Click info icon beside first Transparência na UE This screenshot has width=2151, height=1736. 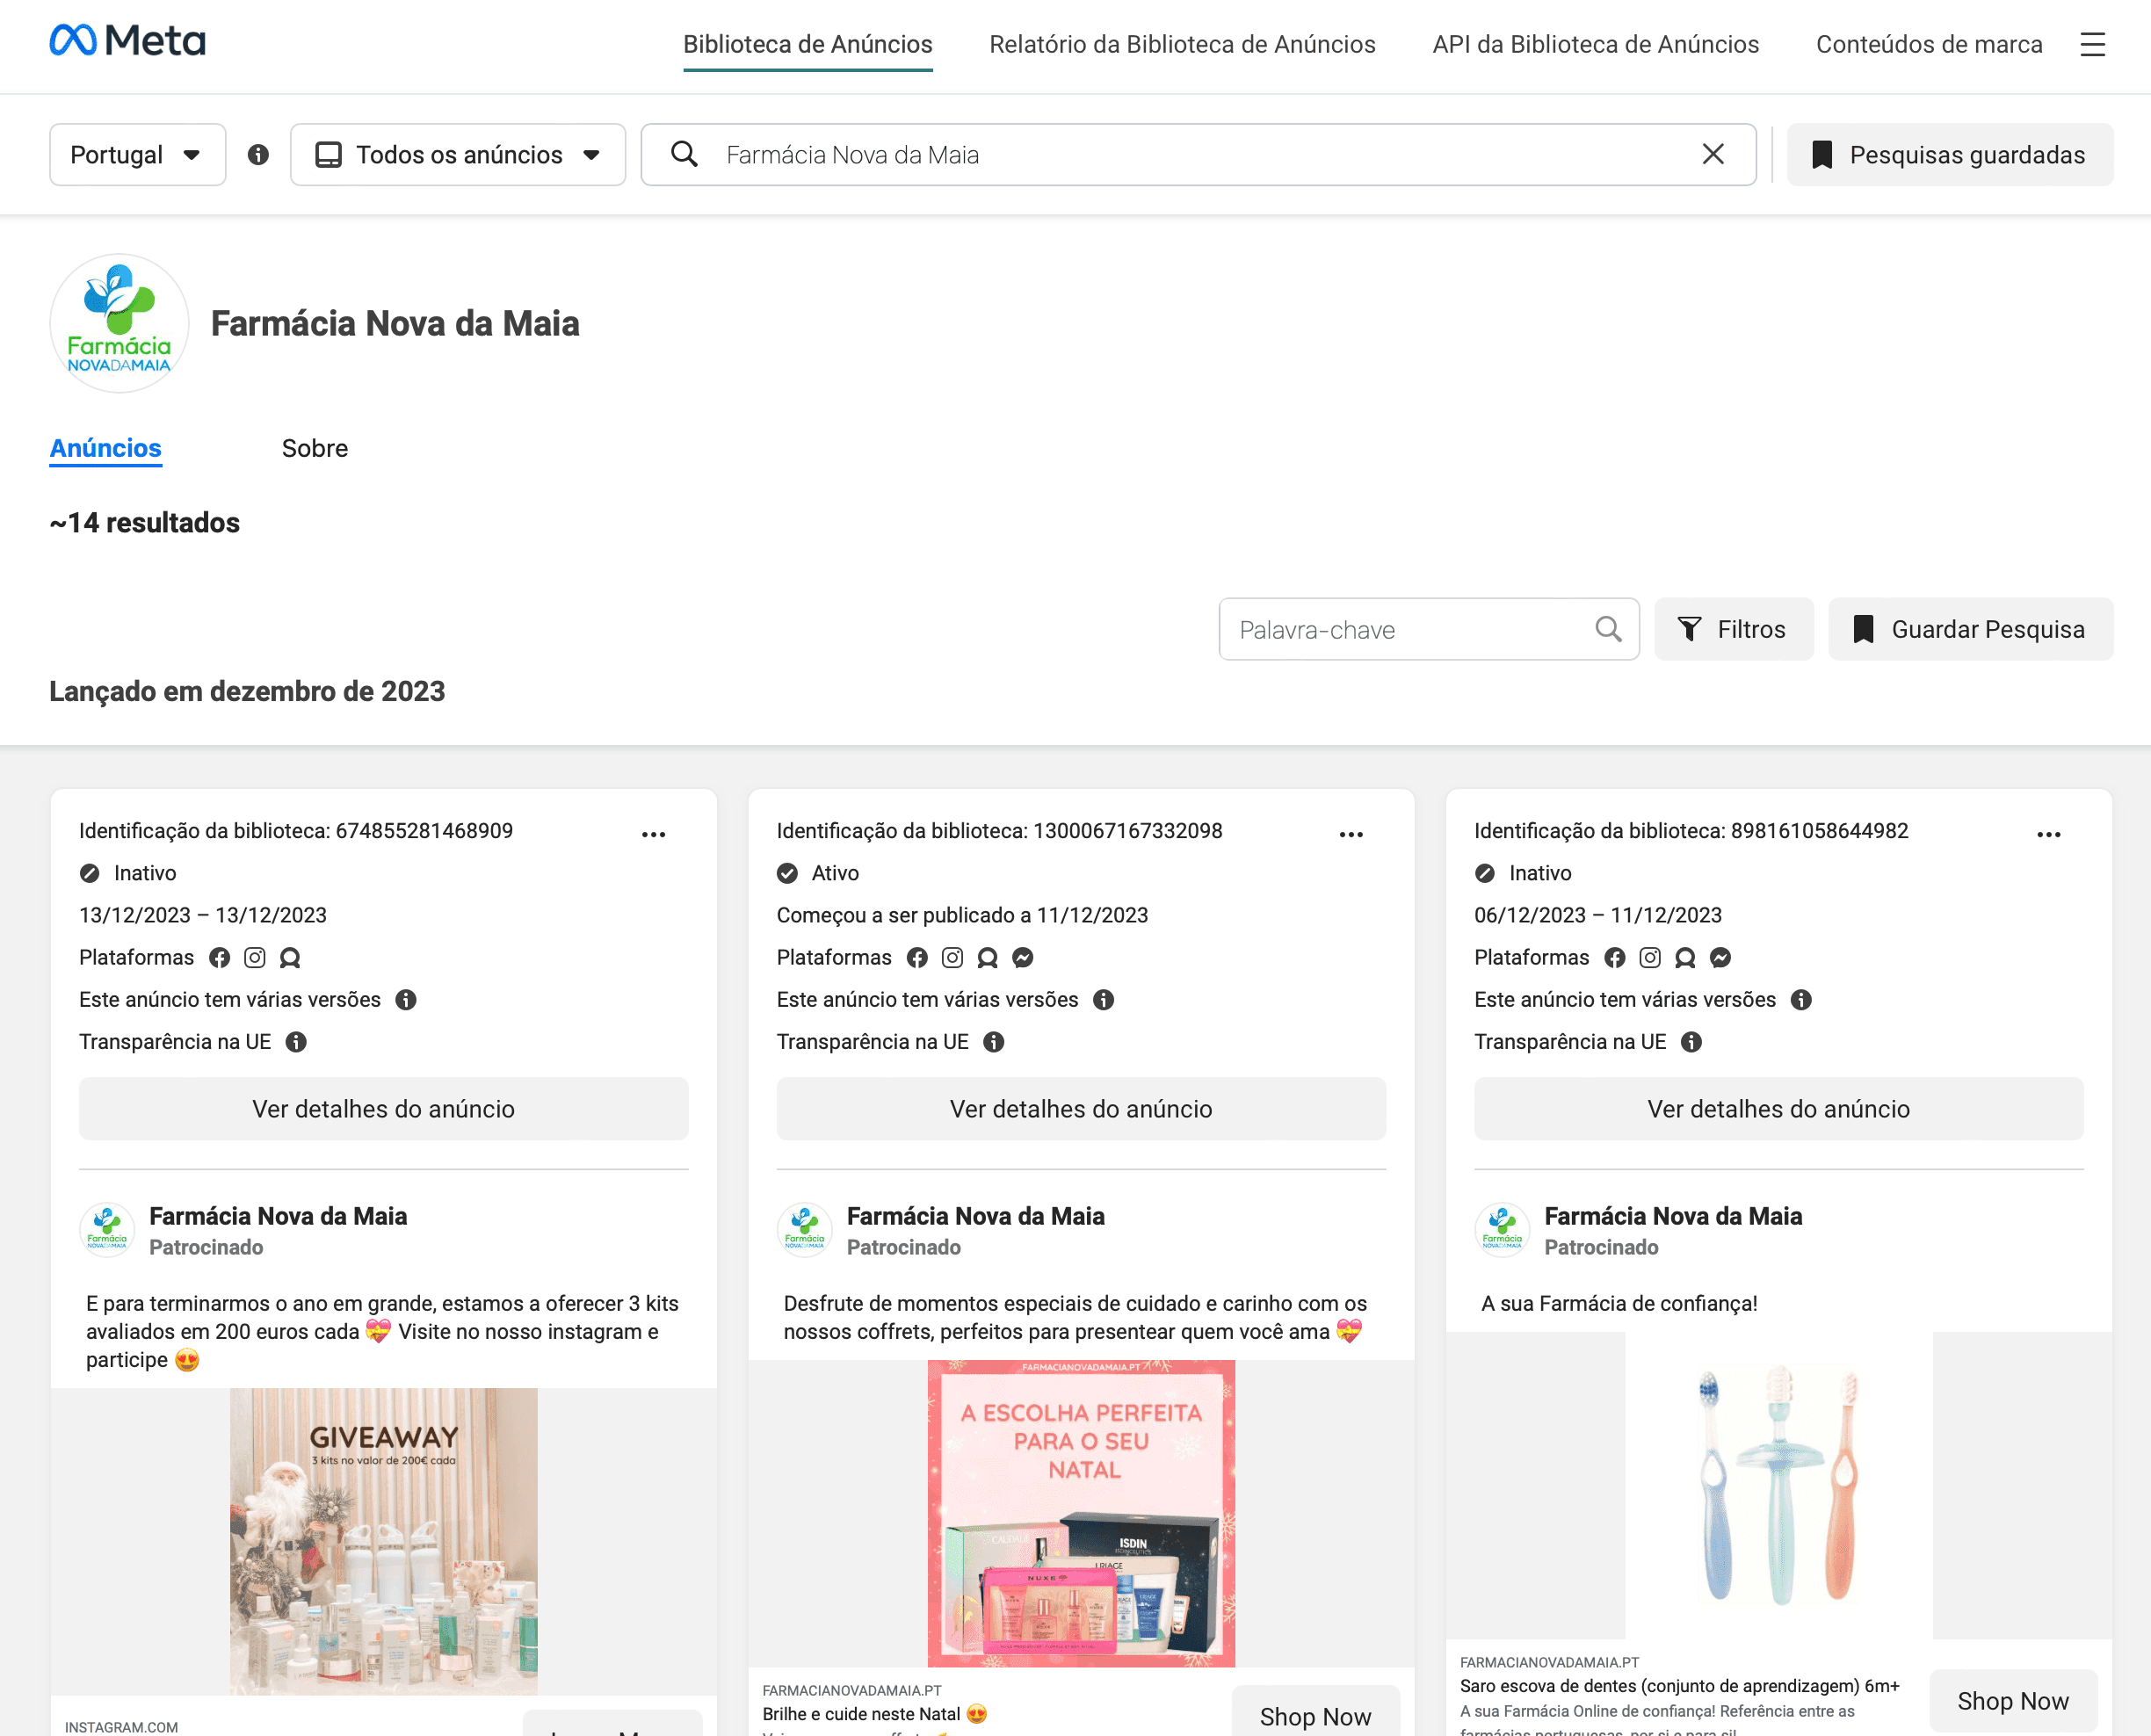pos(296,1042)
